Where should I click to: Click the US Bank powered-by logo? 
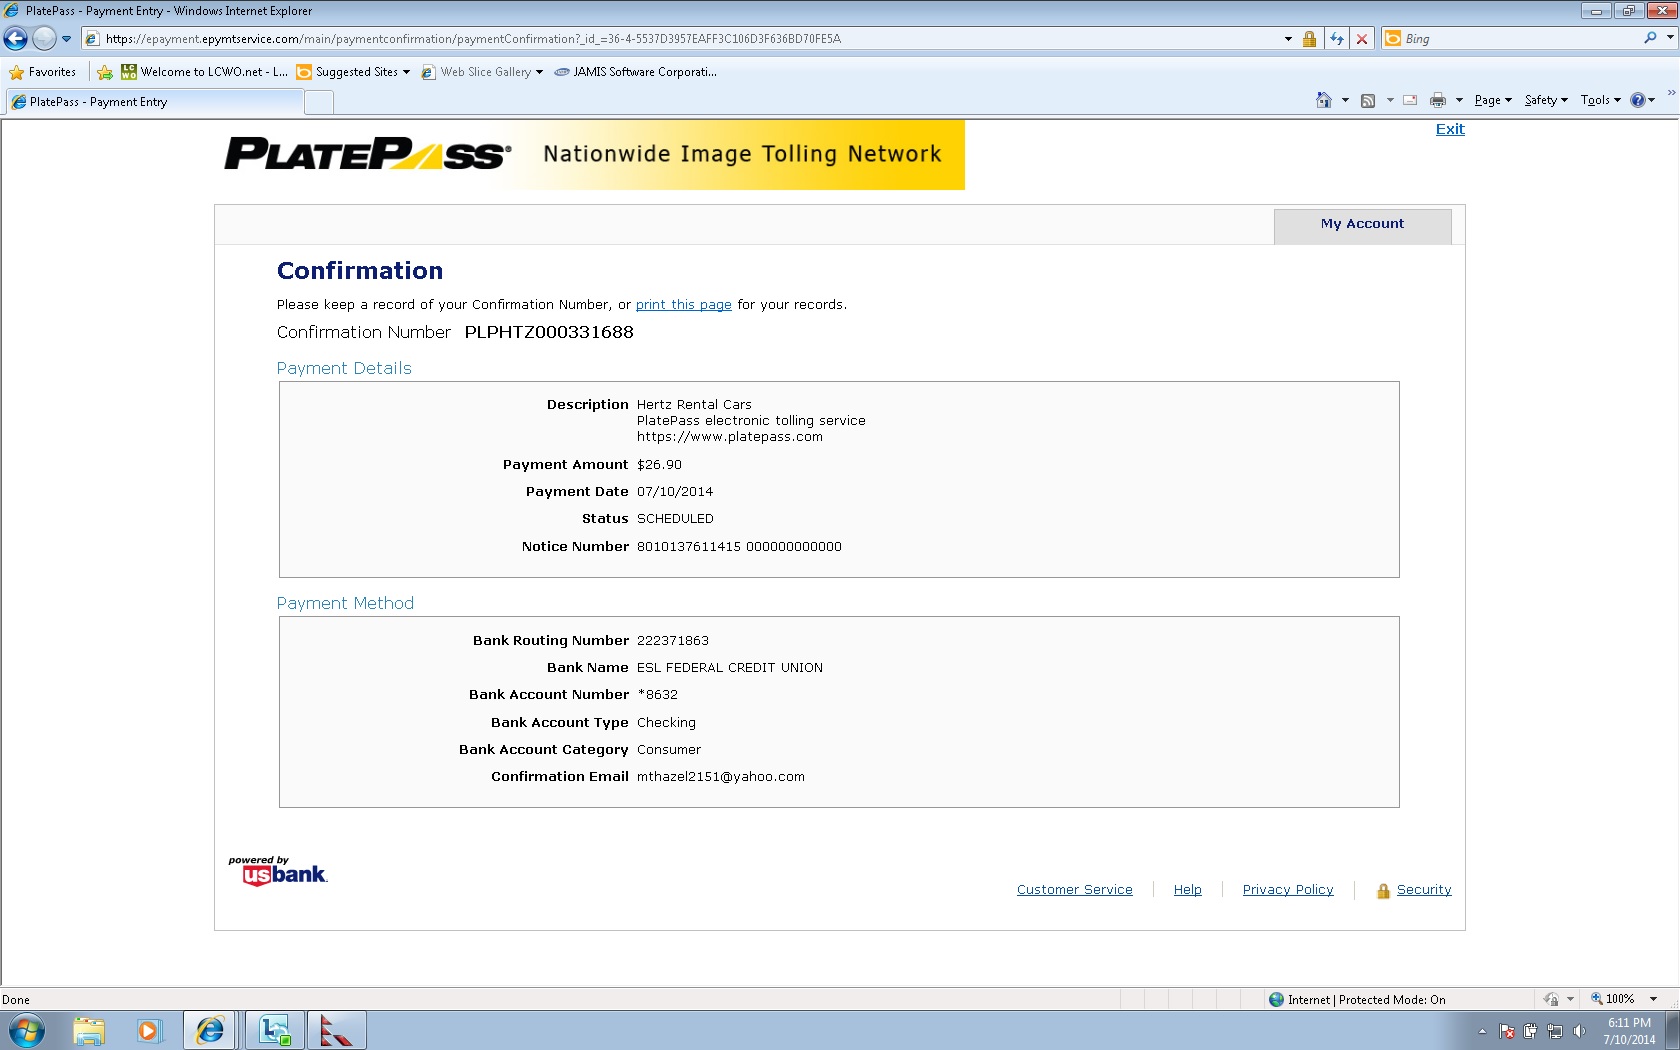tap(278, 871)
